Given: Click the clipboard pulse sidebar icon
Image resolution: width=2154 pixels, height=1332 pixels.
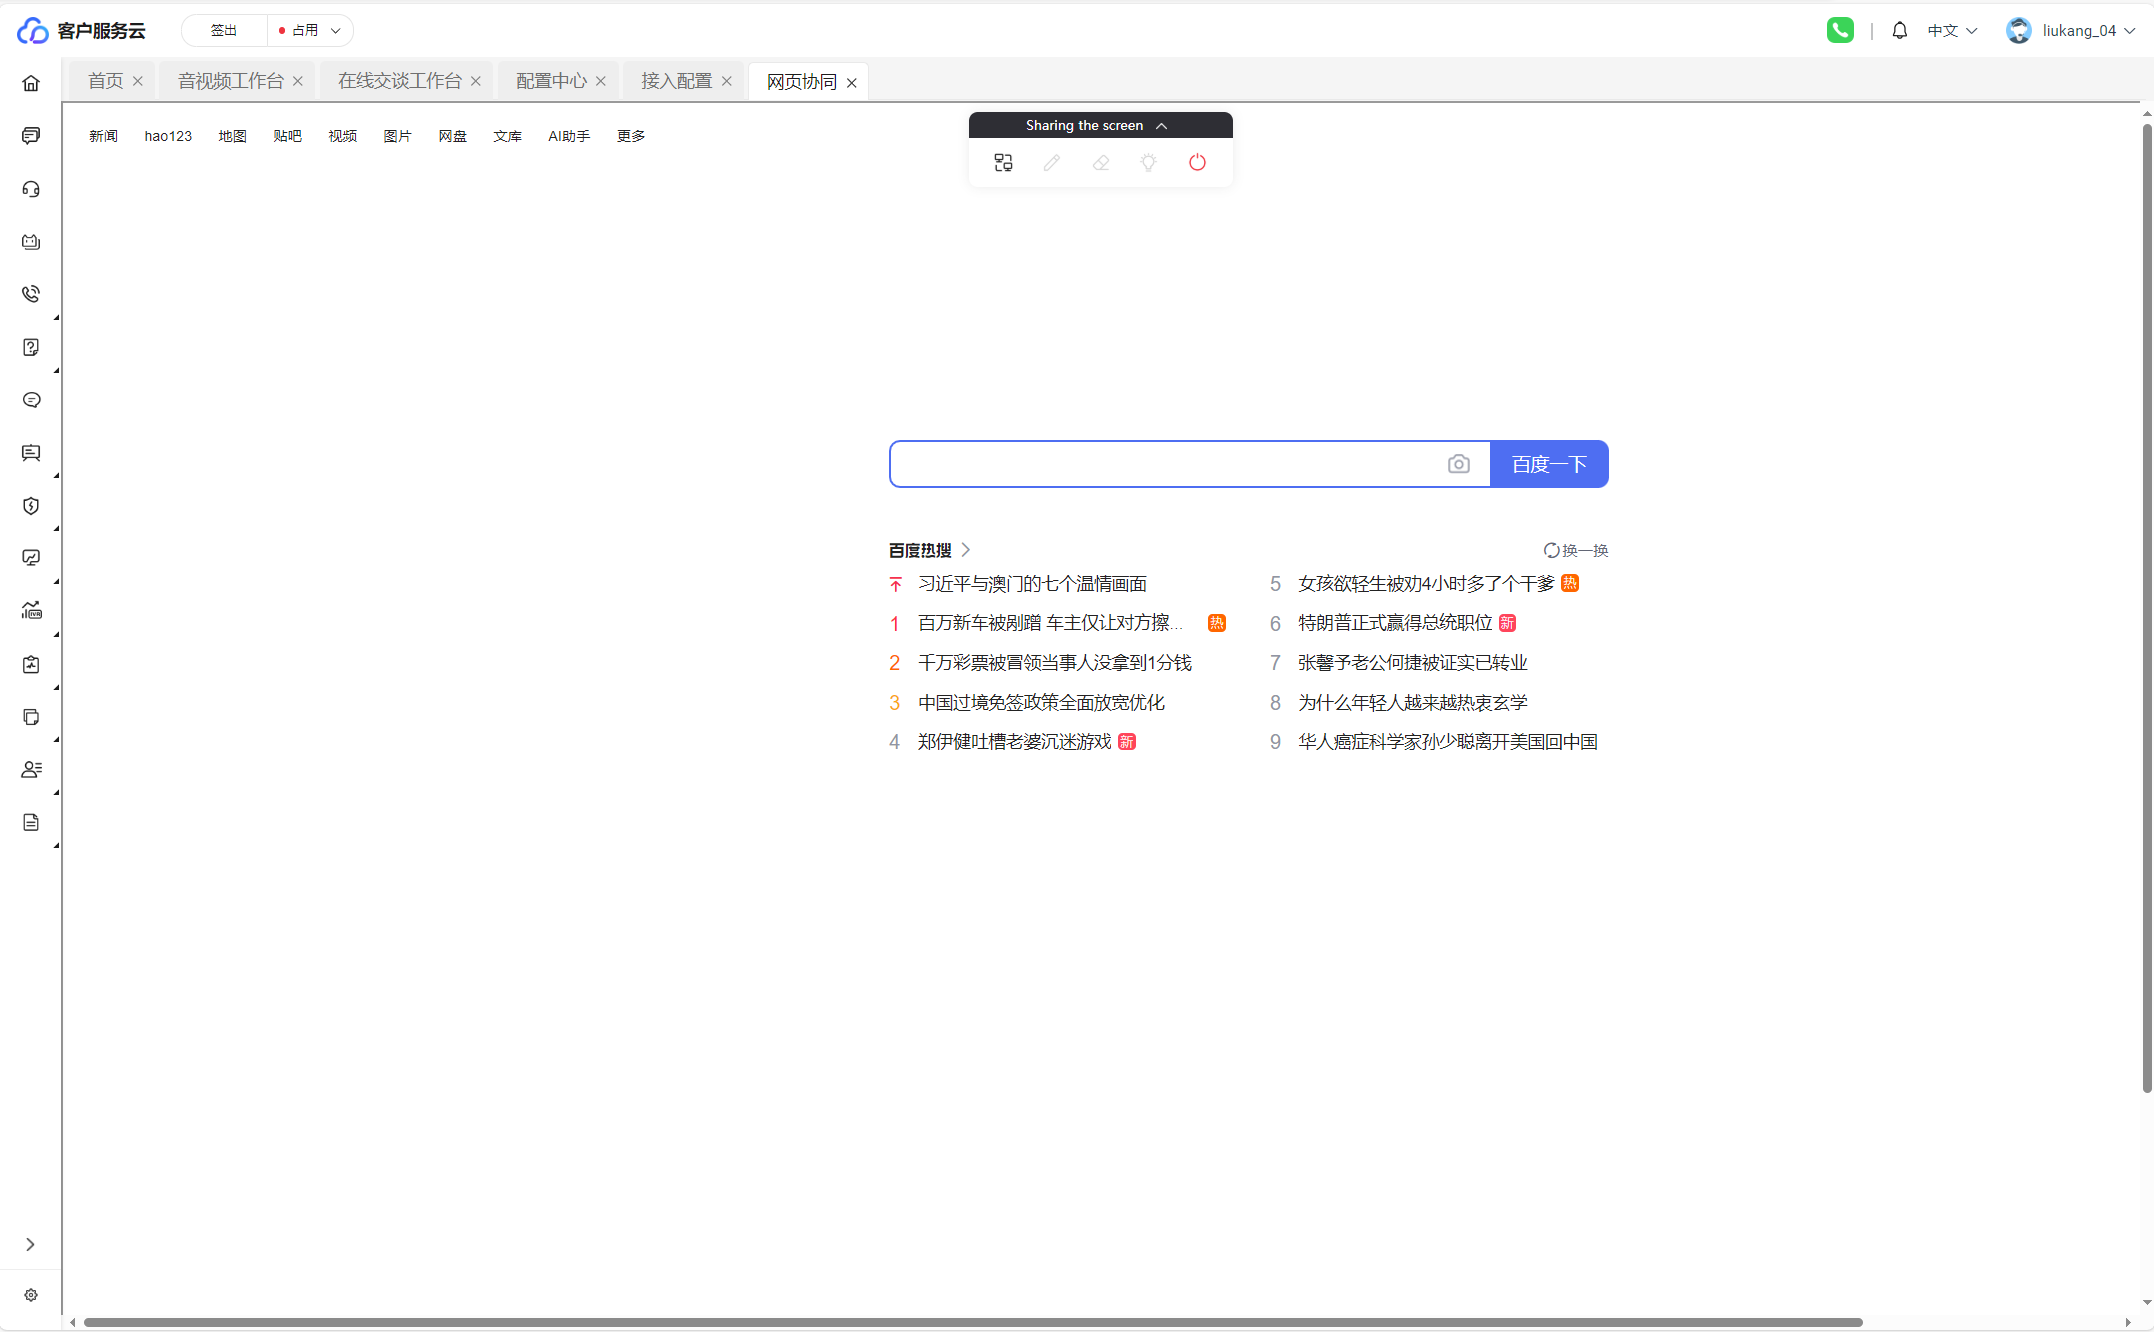Looking at the screenshot, I should point(31,664).
